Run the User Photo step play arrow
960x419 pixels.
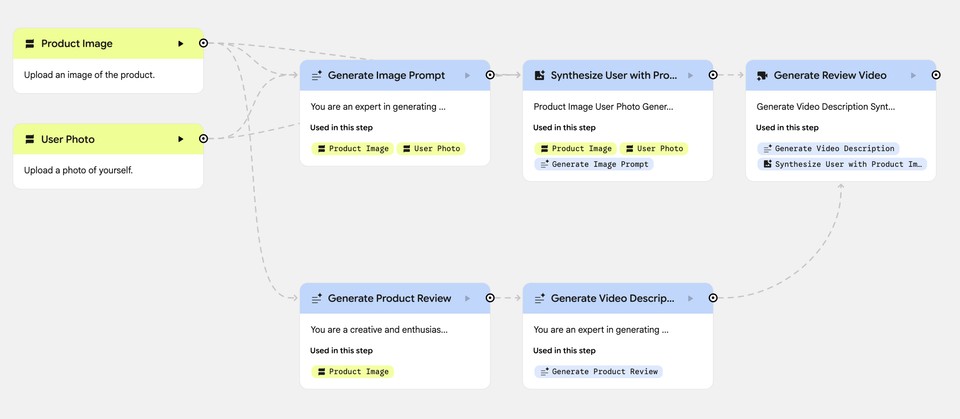pyautogui.click(x=181, y=140)
